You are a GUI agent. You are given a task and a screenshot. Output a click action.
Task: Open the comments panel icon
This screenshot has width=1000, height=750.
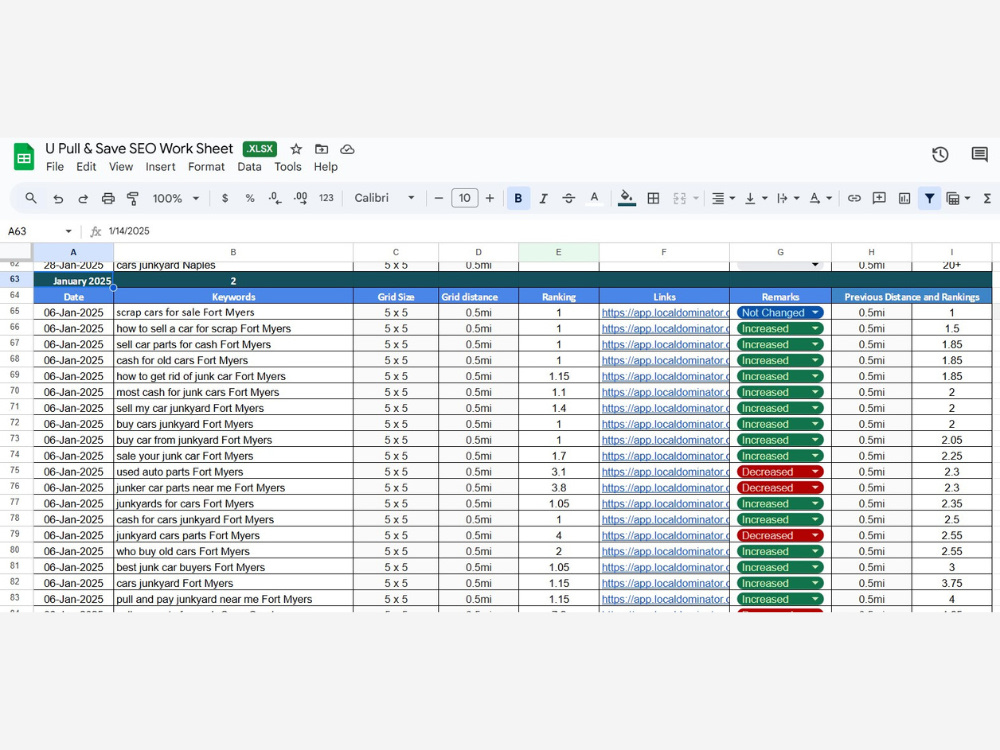click(x=979, y=154)
